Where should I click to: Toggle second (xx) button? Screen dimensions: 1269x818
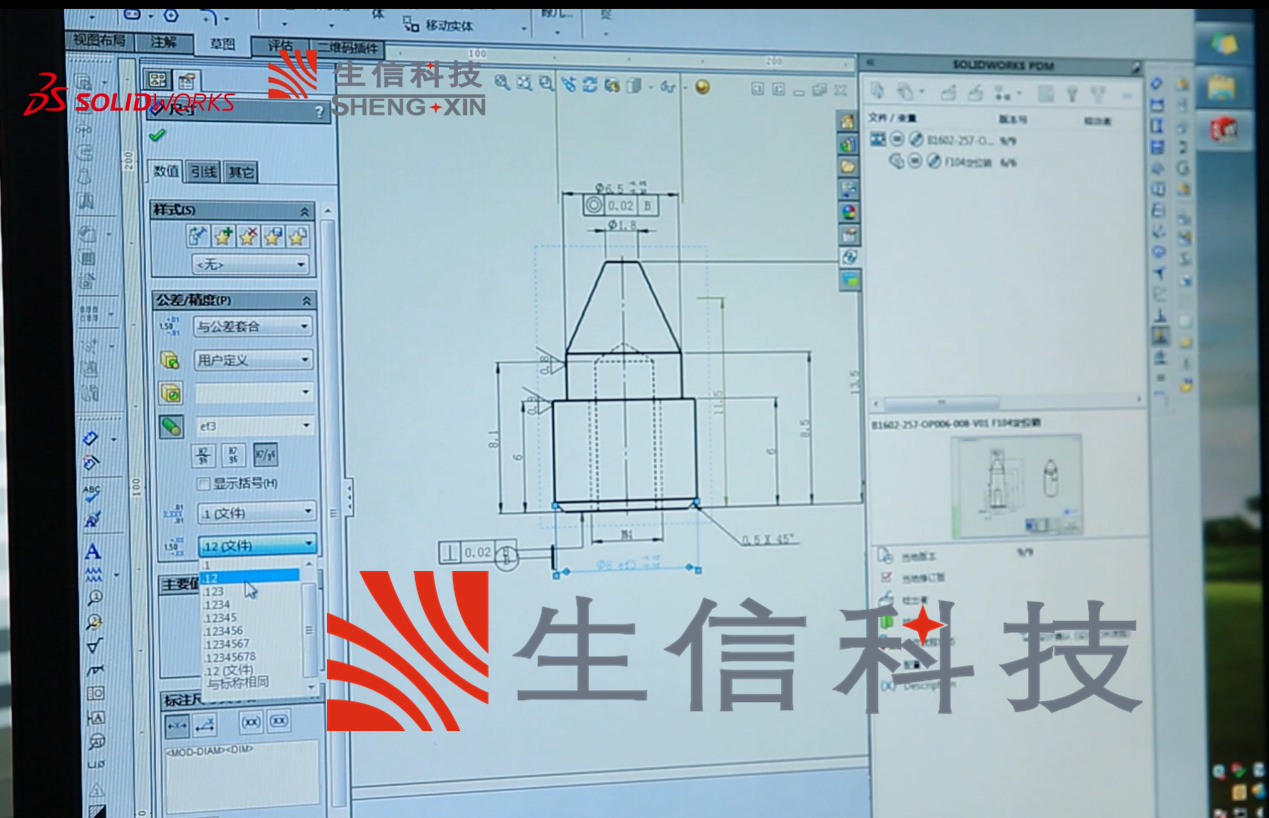[x=279, y=722]
